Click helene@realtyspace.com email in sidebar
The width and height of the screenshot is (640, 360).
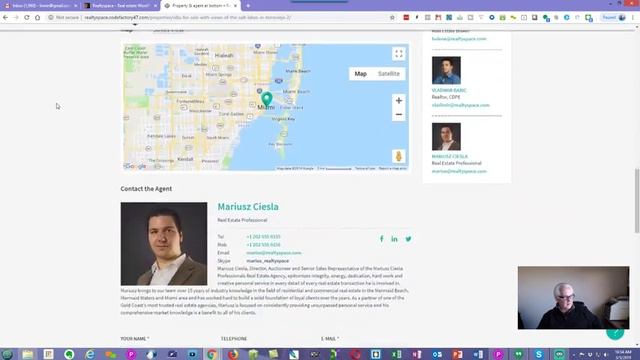point(459,39)
